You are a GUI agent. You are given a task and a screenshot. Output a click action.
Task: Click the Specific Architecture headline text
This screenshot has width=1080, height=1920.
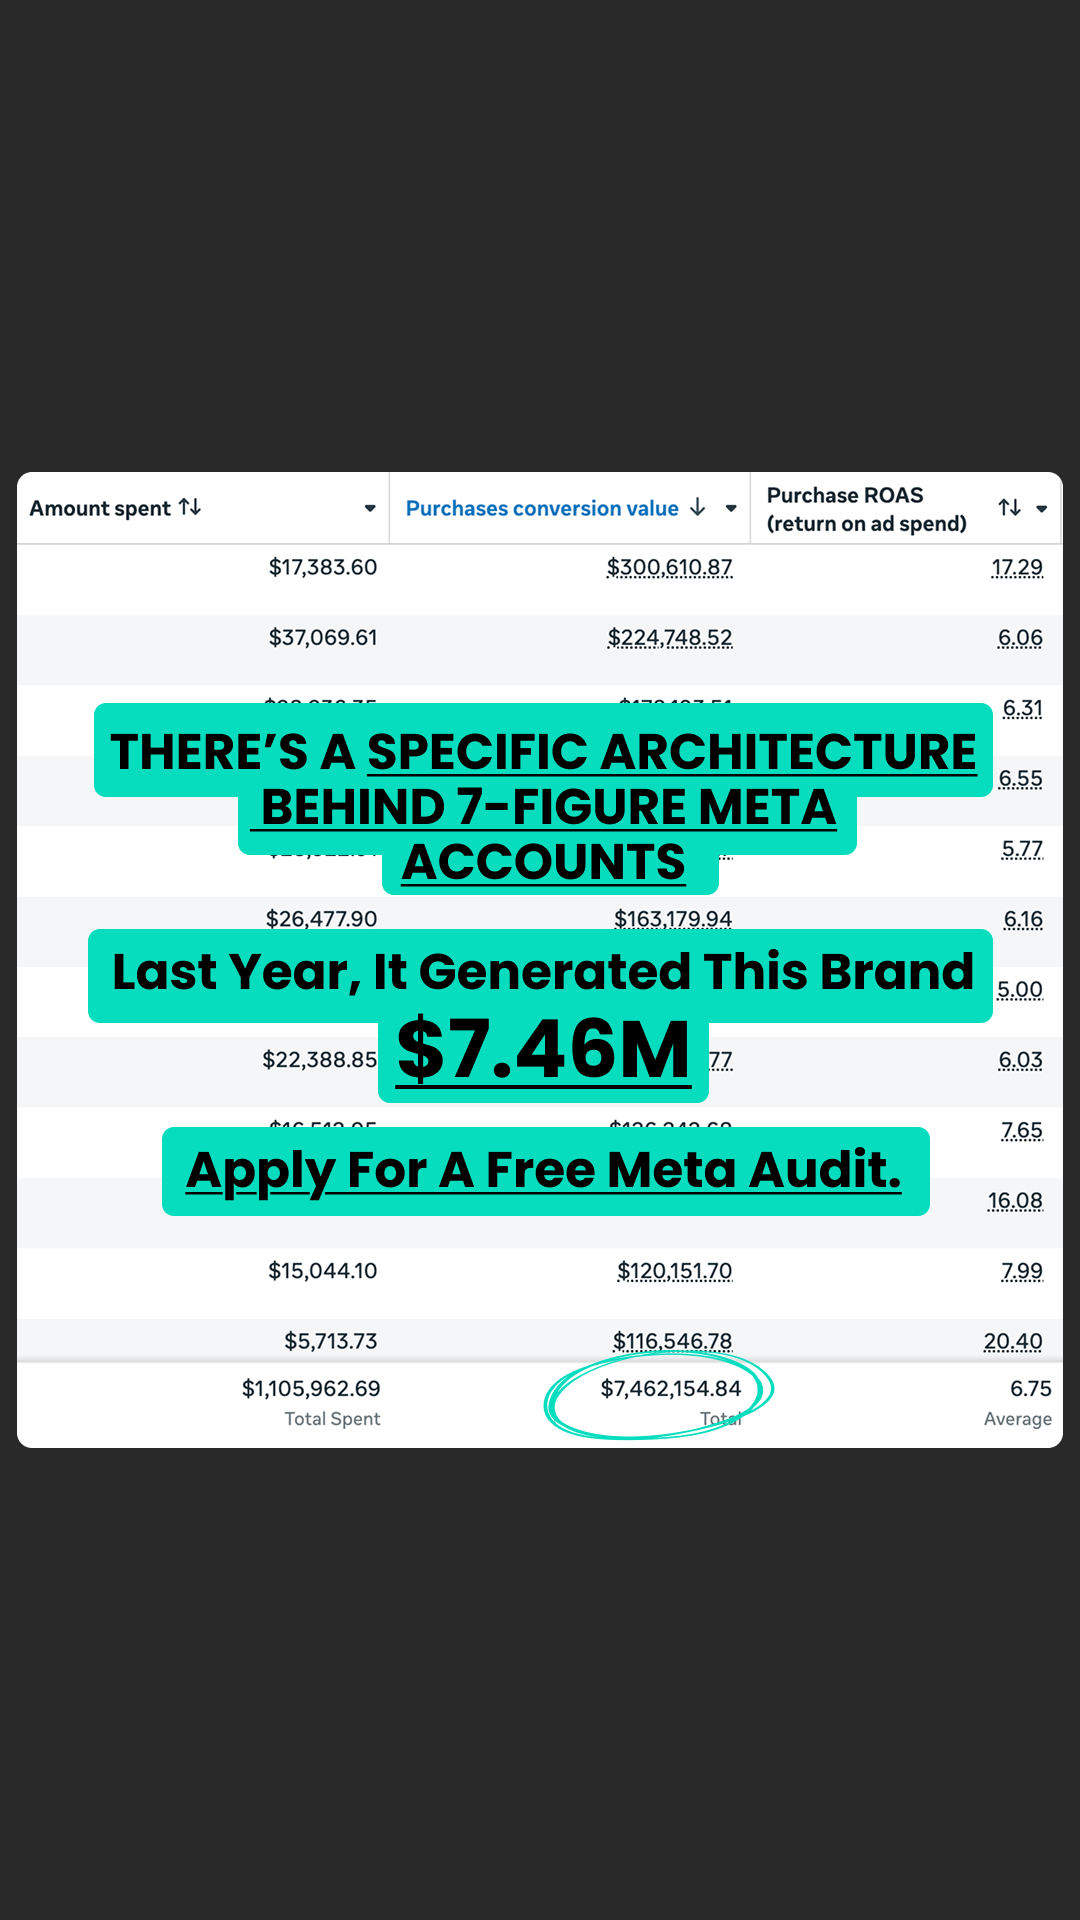(x=672, y=752)
